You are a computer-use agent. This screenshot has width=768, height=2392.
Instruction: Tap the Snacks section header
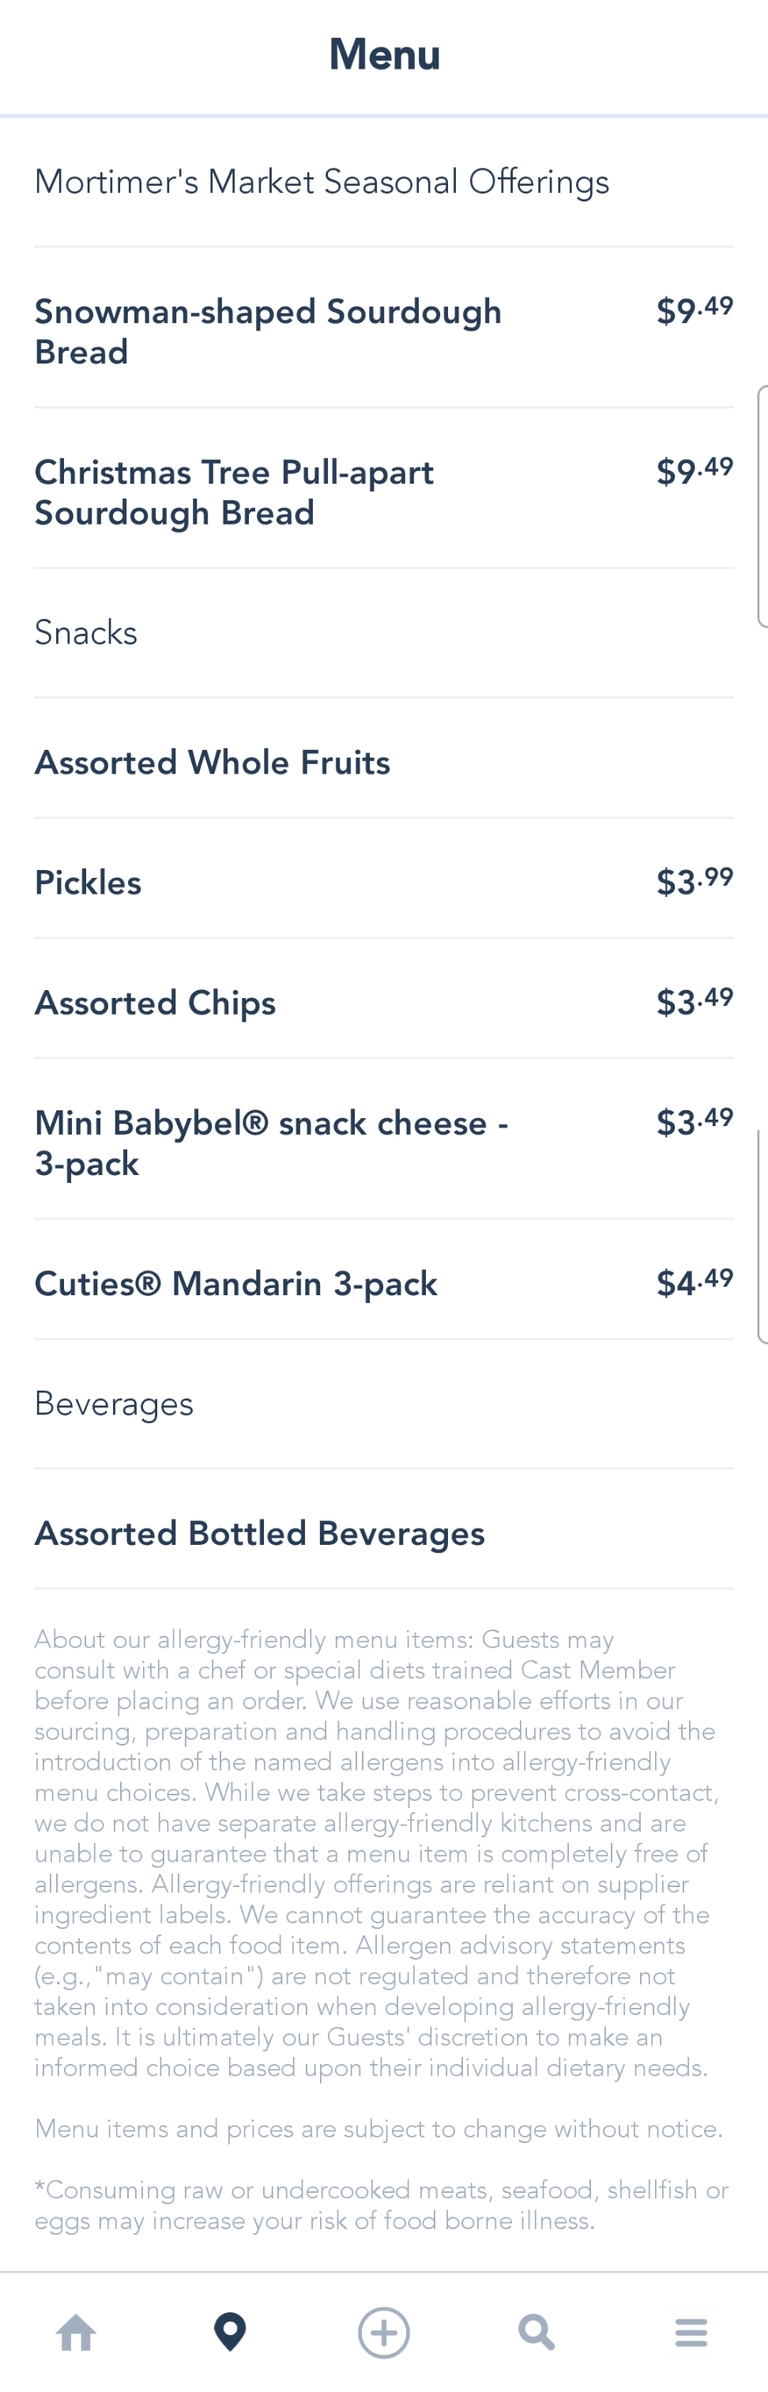click(86, 632)
